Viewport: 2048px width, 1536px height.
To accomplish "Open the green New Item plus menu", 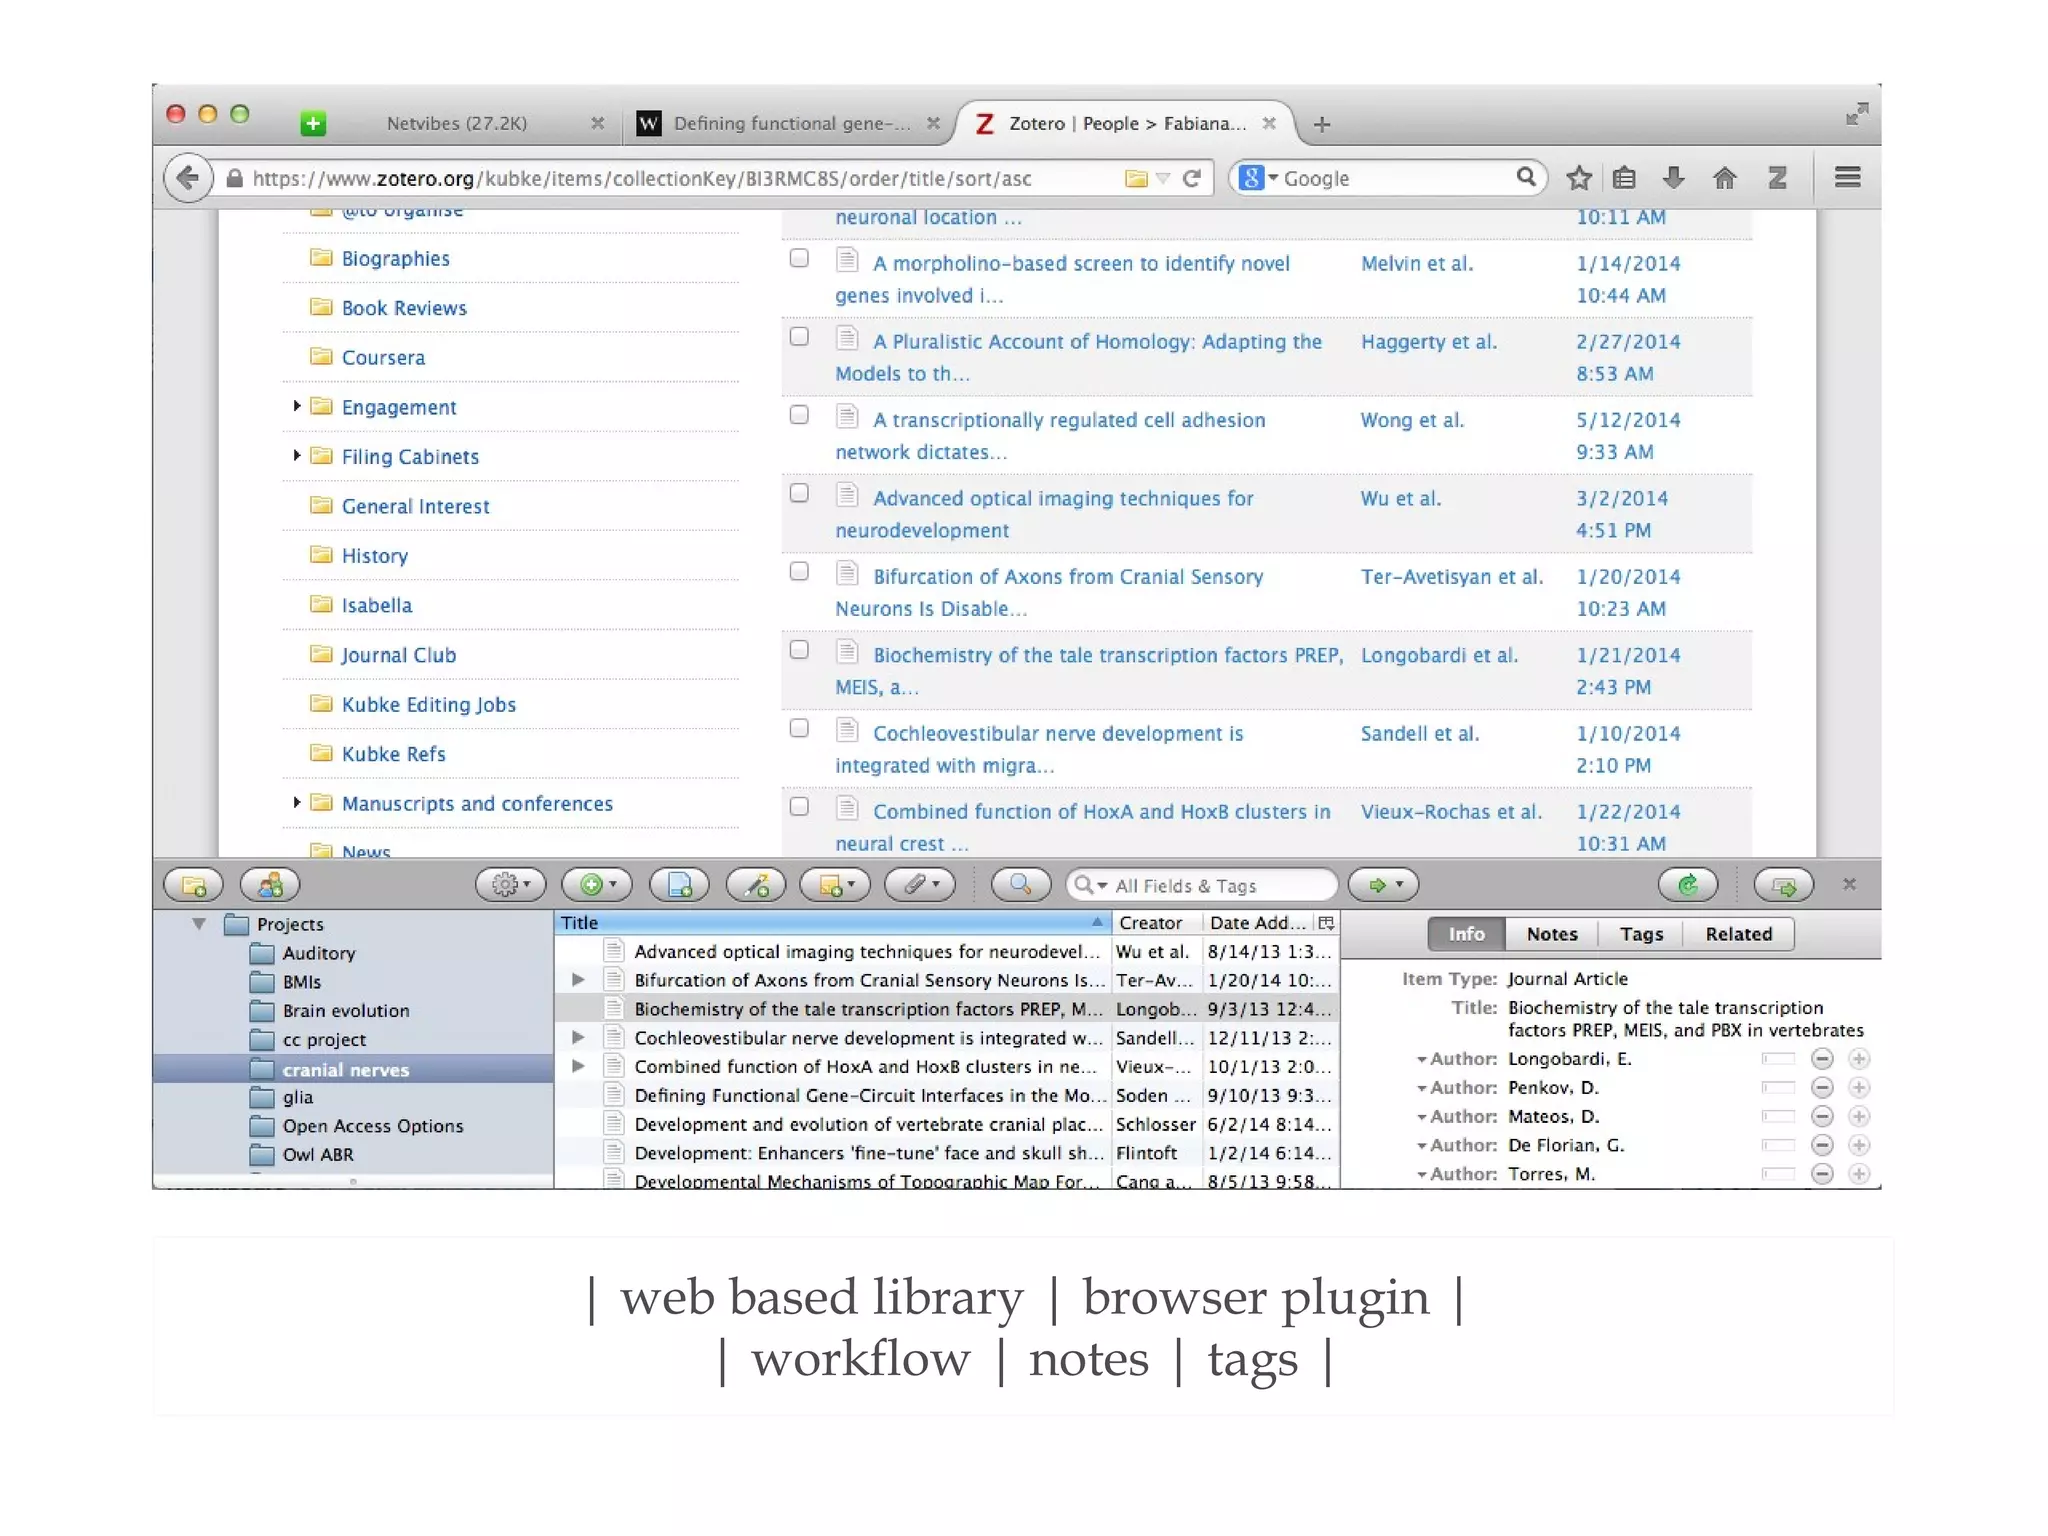I will (597, 885).
